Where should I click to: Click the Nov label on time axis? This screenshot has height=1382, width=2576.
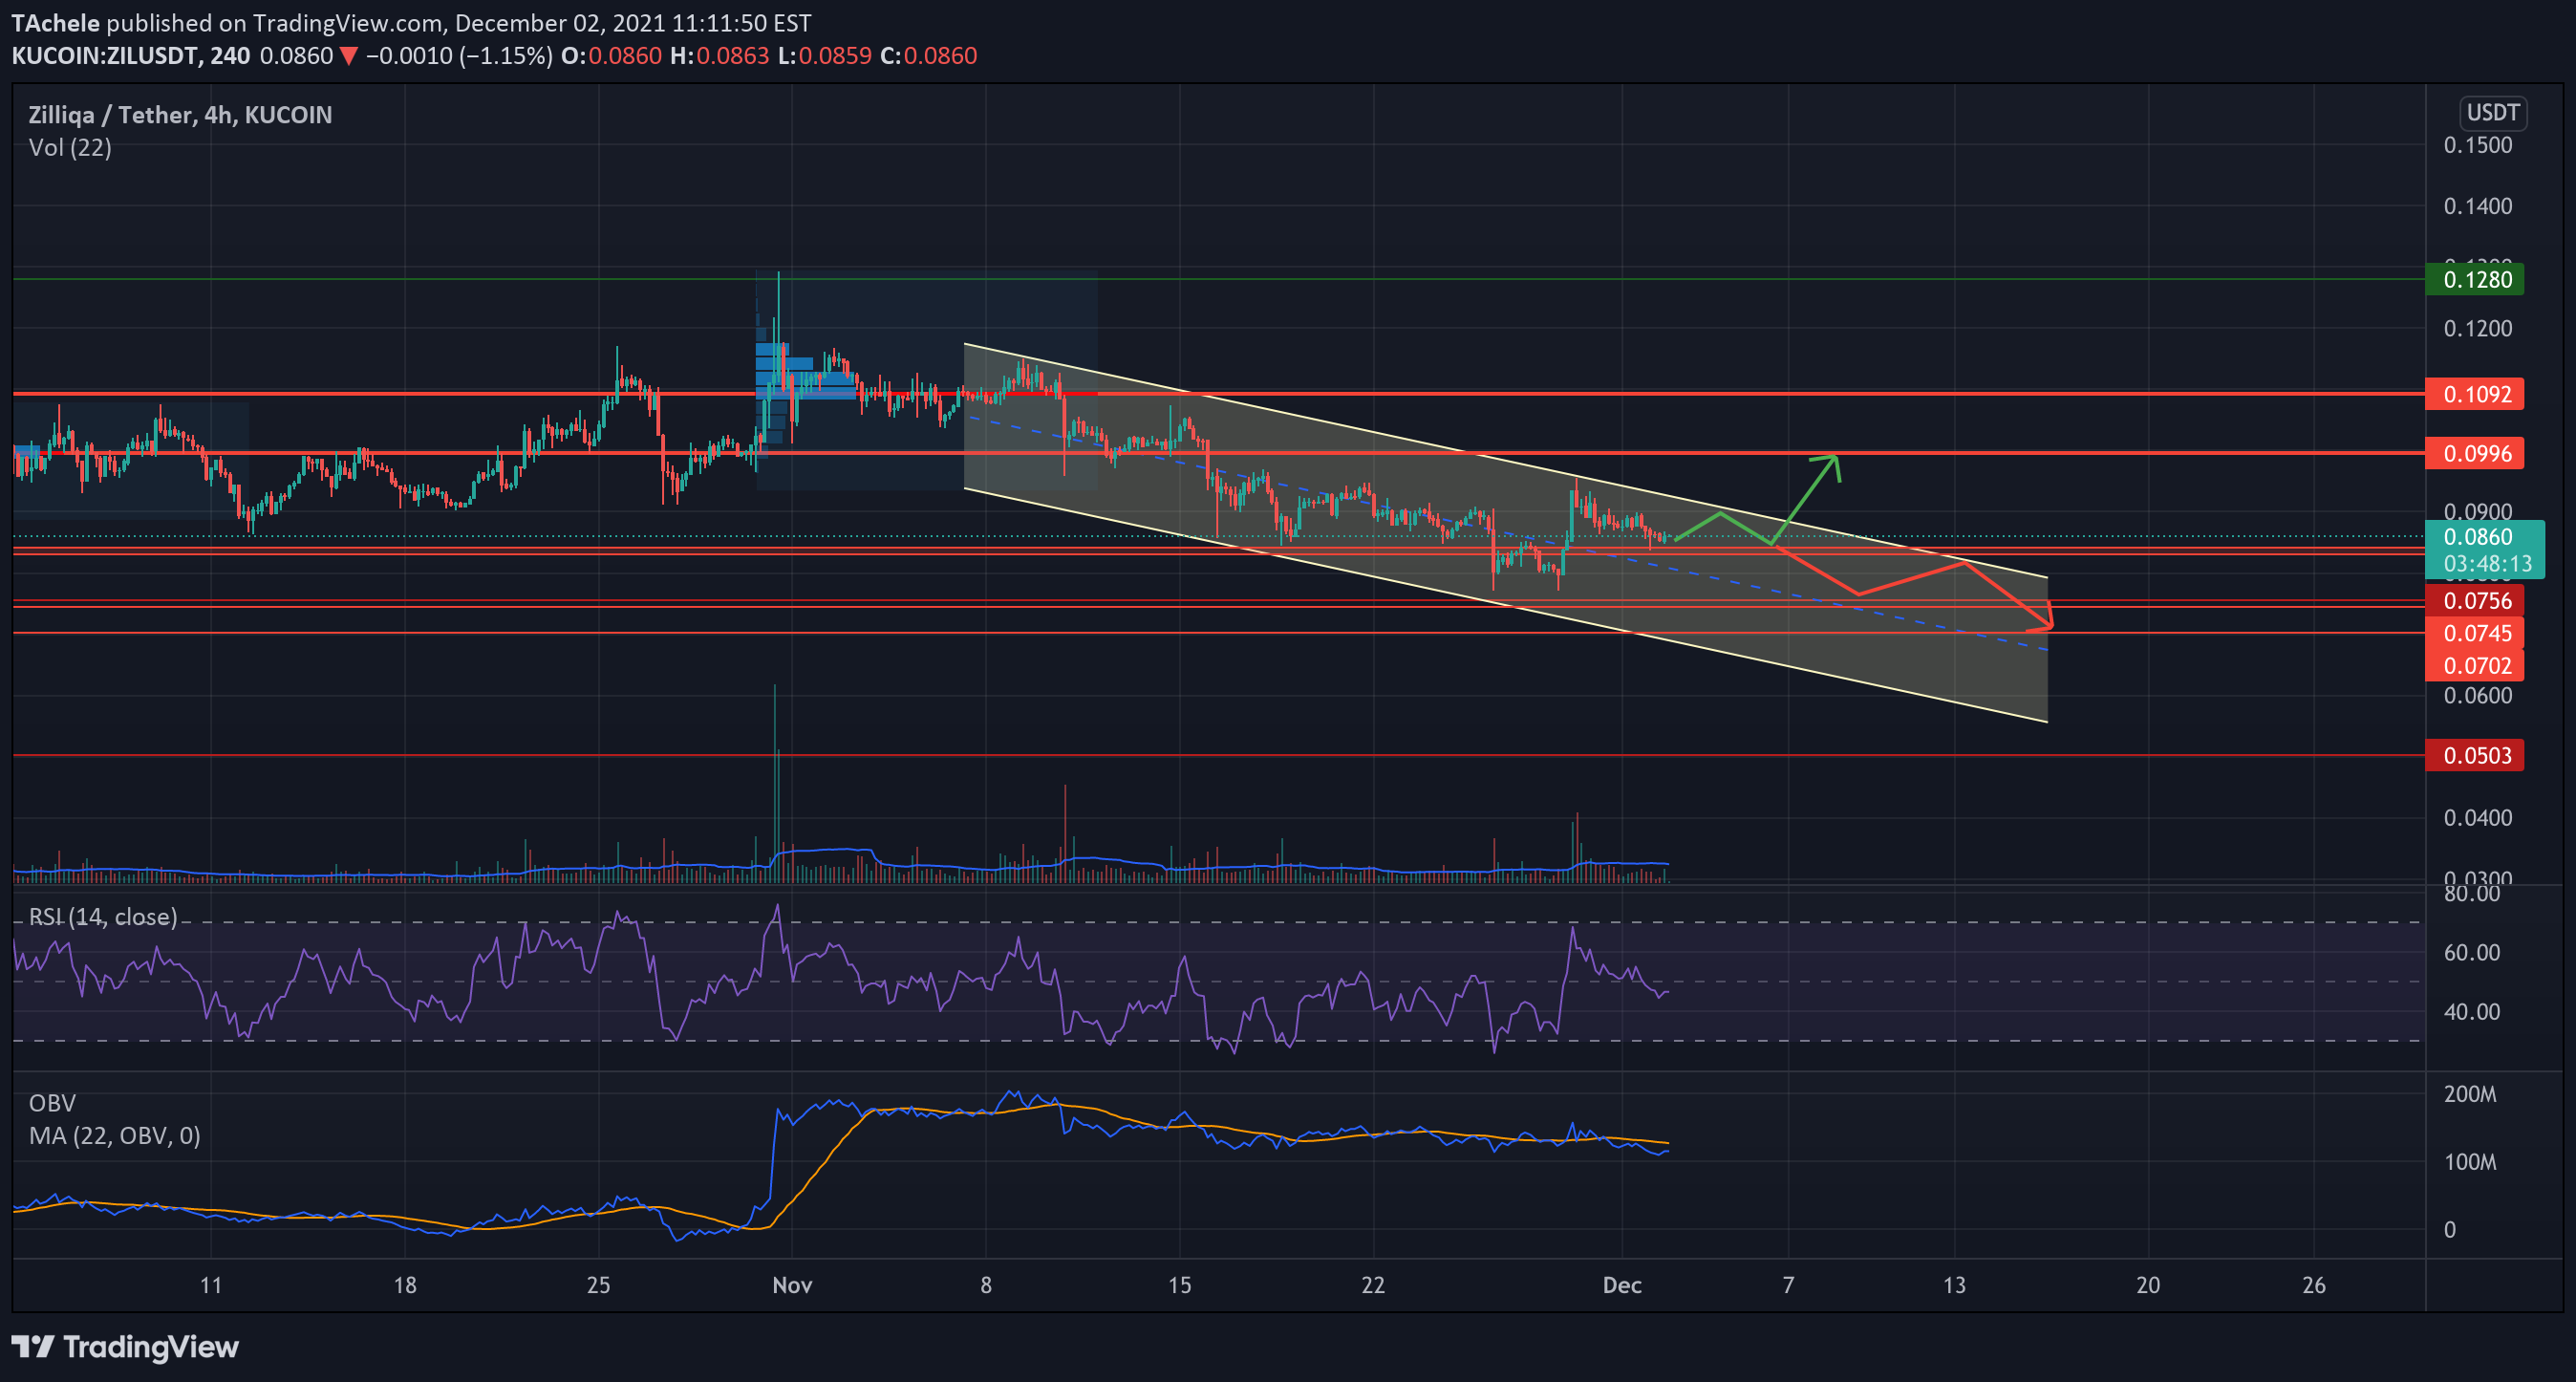tap(792, 1285)
